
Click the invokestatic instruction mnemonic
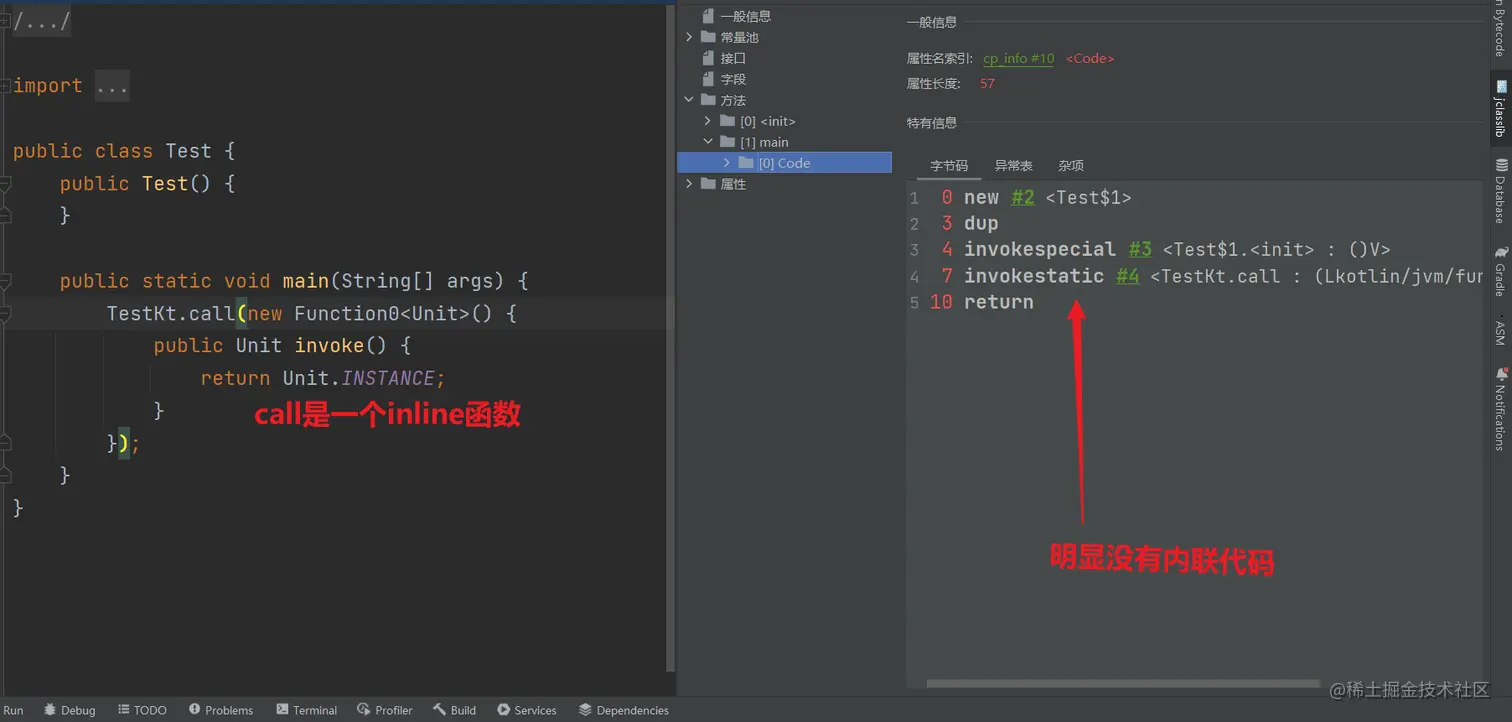(1034, 276)
